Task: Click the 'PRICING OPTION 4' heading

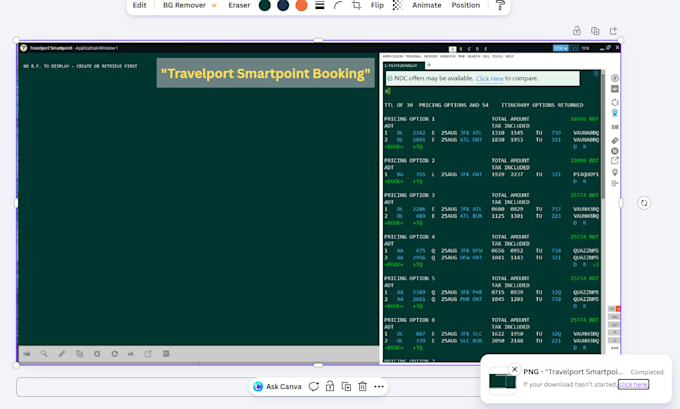Action: (x=409, y=237)
